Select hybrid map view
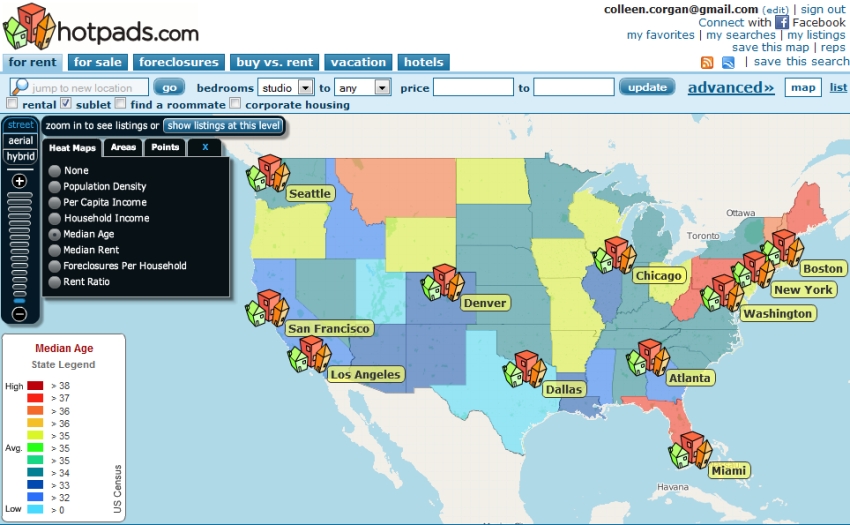 click(21, 156)
